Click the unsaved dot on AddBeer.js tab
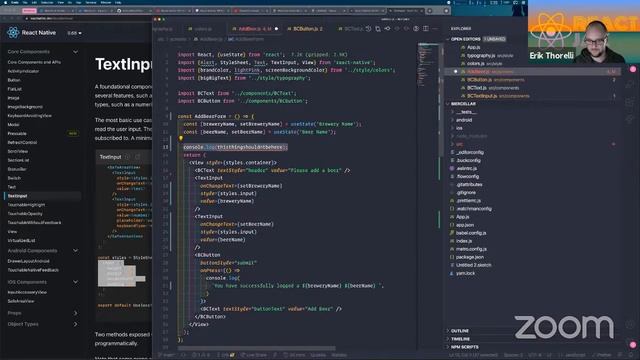 tap(276, 29)
